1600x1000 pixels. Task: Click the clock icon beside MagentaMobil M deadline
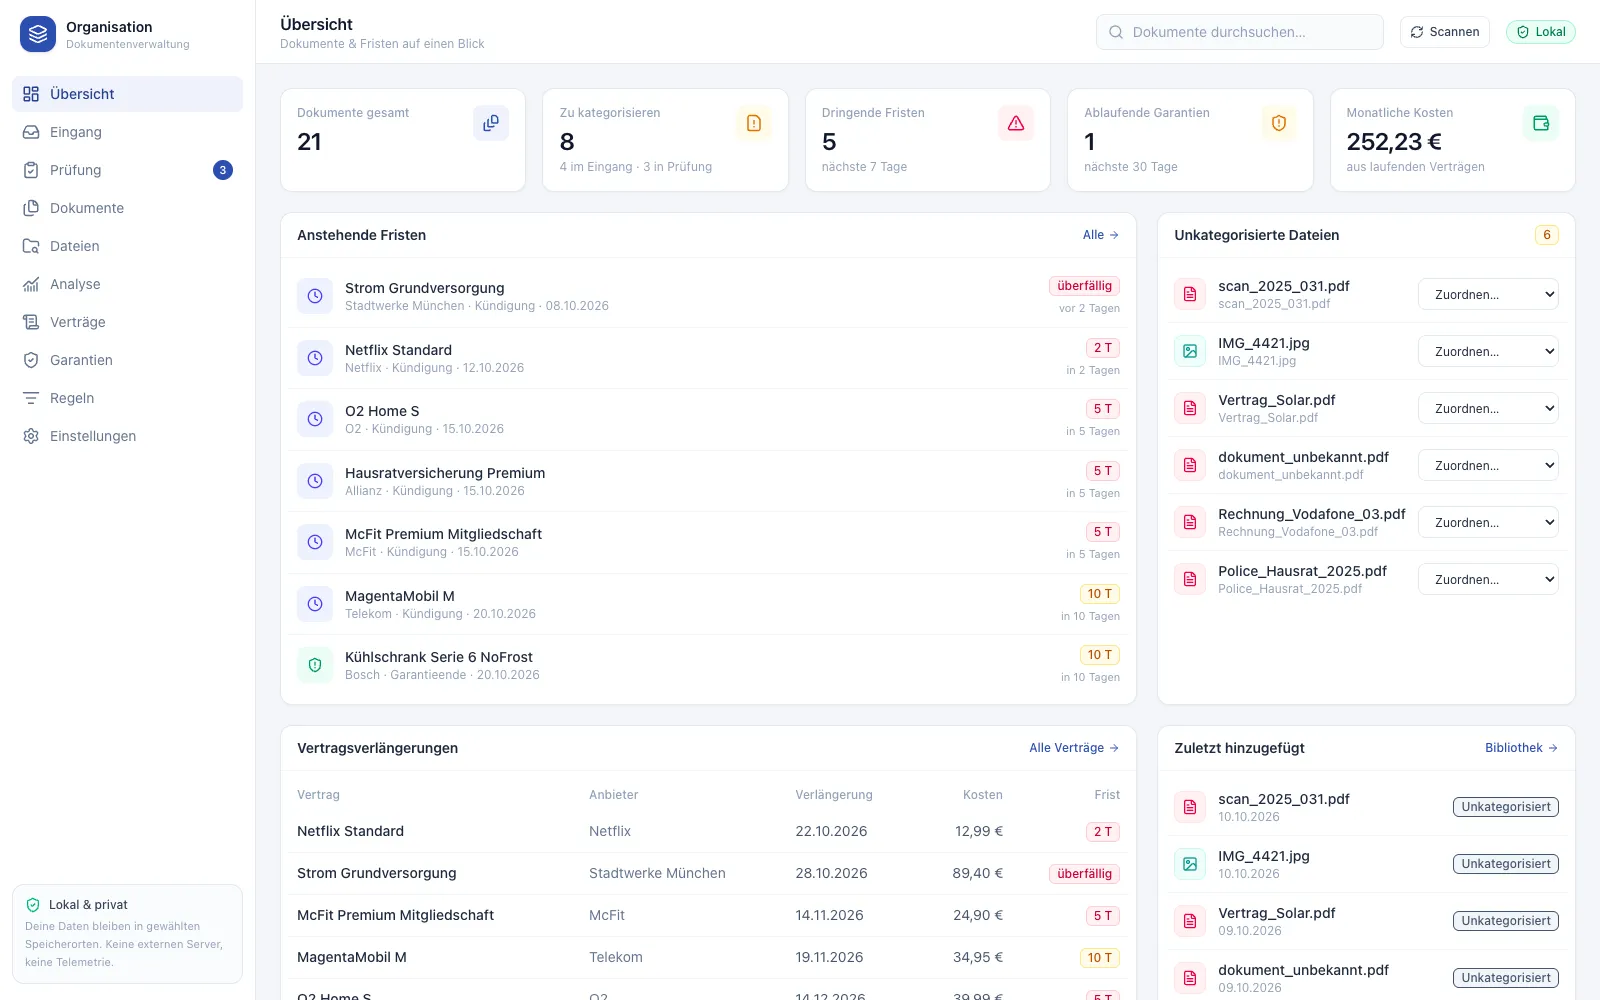[315, 604]
